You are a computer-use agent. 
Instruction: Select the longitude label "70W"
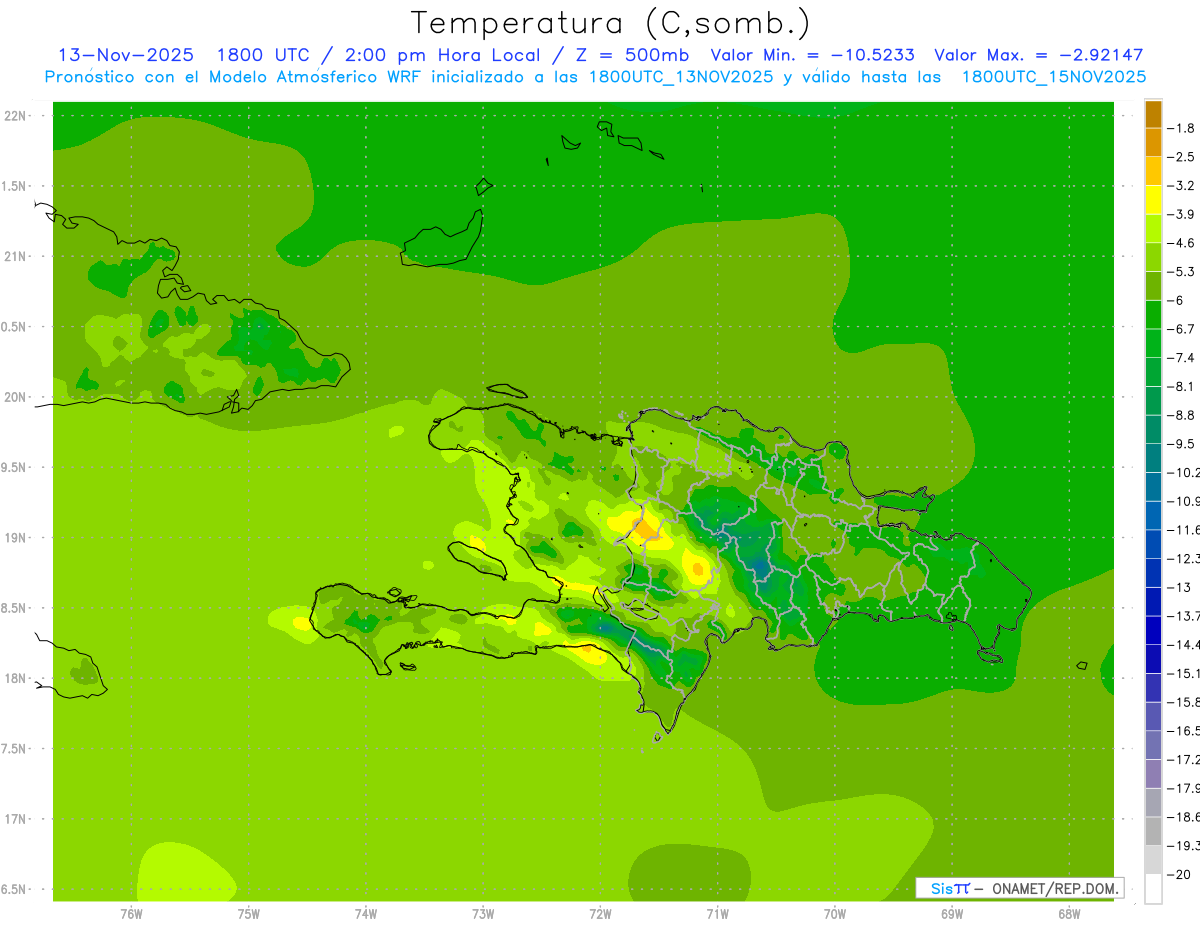point(835,913)
